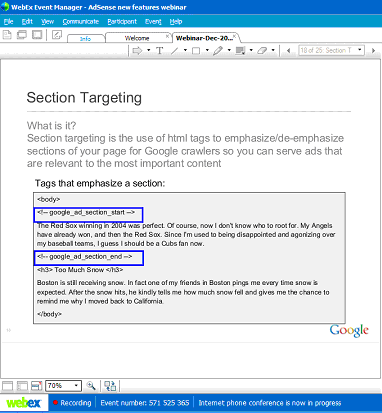Switch to the Info tab
382x413 pixels.
(x=86, y=39)
